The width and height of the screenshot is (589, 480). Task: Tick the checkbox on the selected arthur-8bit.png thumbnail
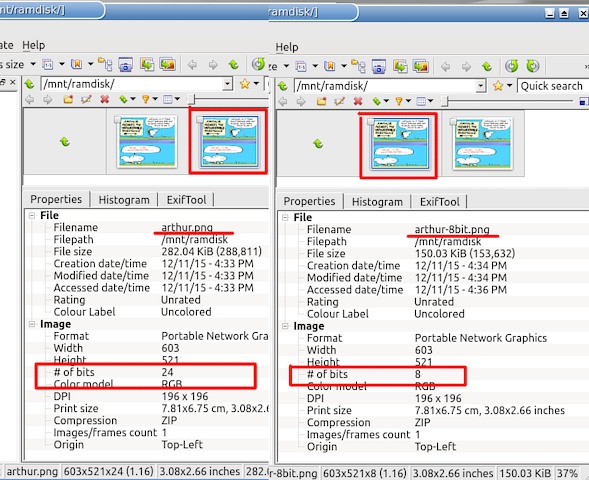click(371, 122)
